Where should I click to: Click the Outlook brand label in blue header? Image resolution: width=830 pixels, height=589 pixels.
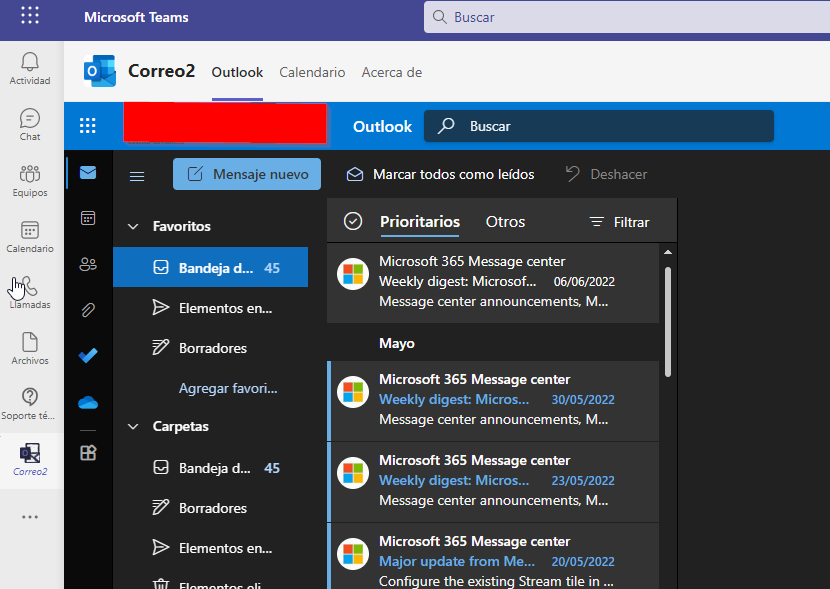click(382, 126)
